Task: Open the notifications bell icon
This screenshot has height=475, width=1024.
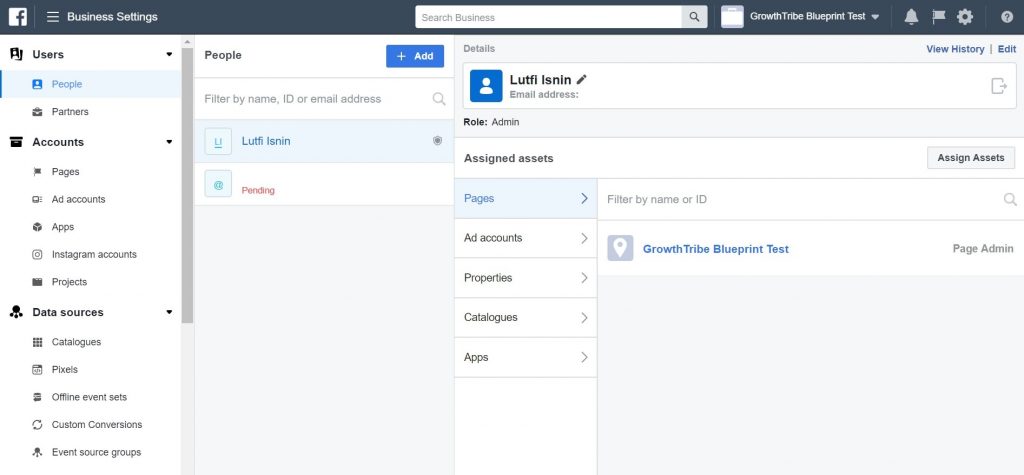Action: (x=911, y=17)
